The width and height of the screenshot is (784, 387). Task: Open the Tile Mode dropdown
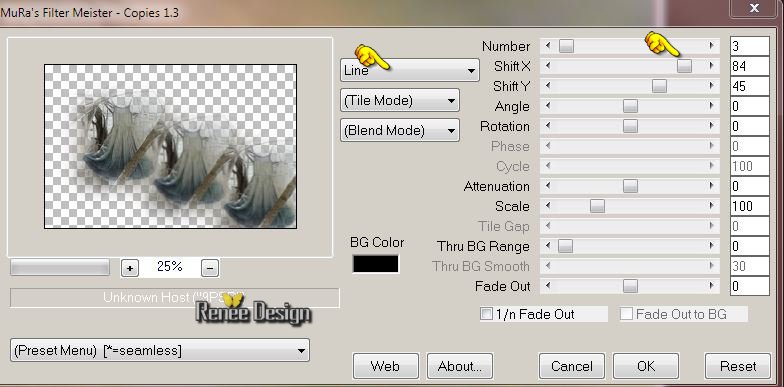[400, 100]
